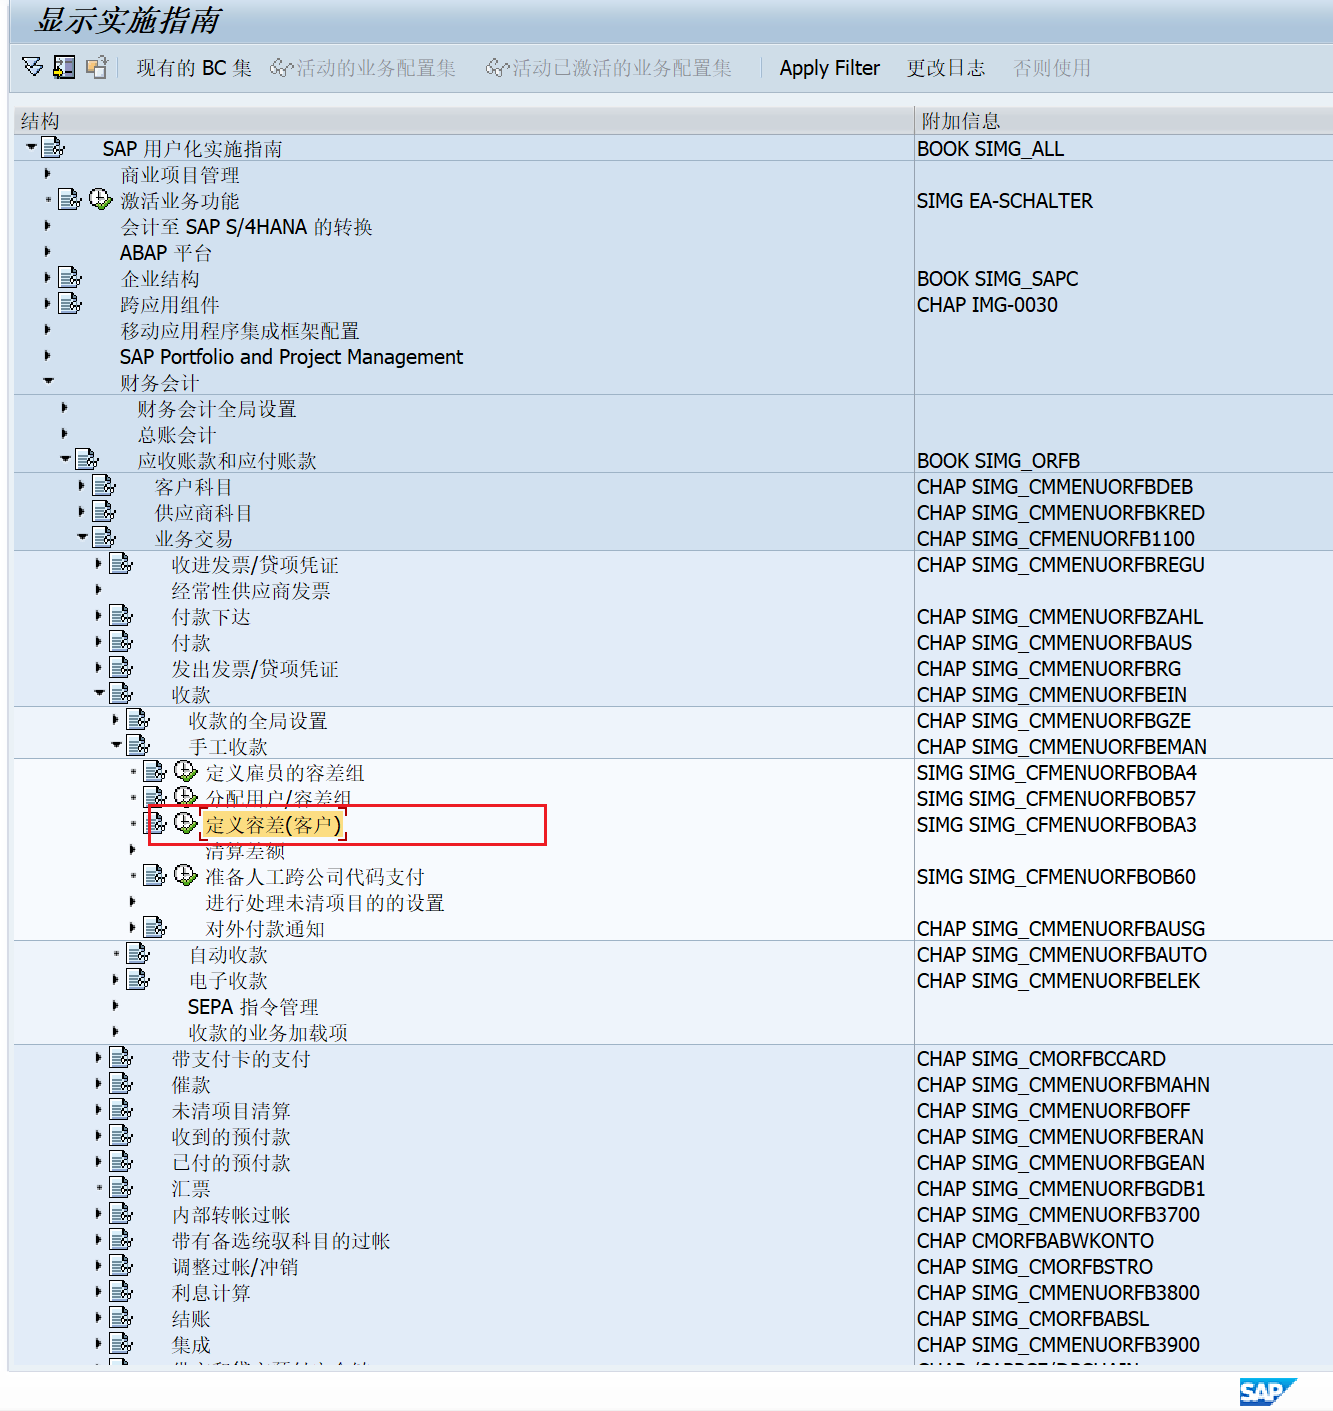Open the documentation icon beside 业务交易
This screenshot has width=1333, height=1411.
104,538
